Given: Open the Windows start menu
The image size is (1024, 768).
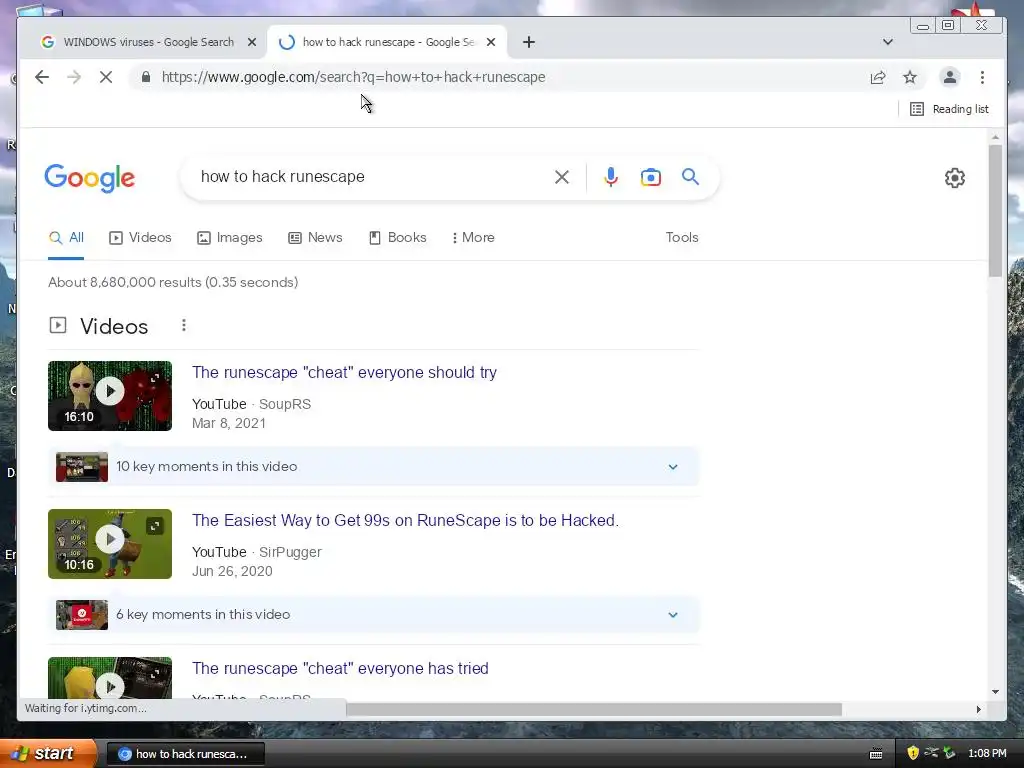Looking at the screenshot, I should tap(47, 754).
